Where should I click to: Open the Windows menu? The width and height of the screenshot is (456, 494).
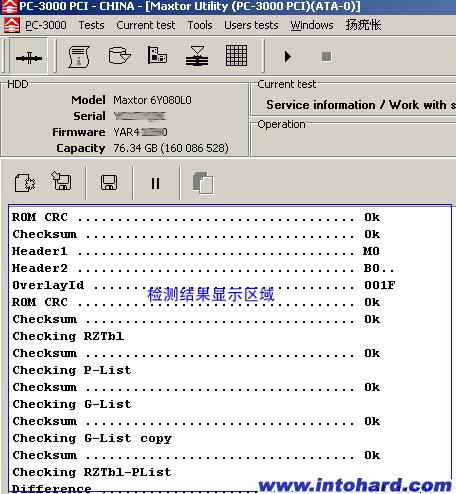click(x=312, y=25)
